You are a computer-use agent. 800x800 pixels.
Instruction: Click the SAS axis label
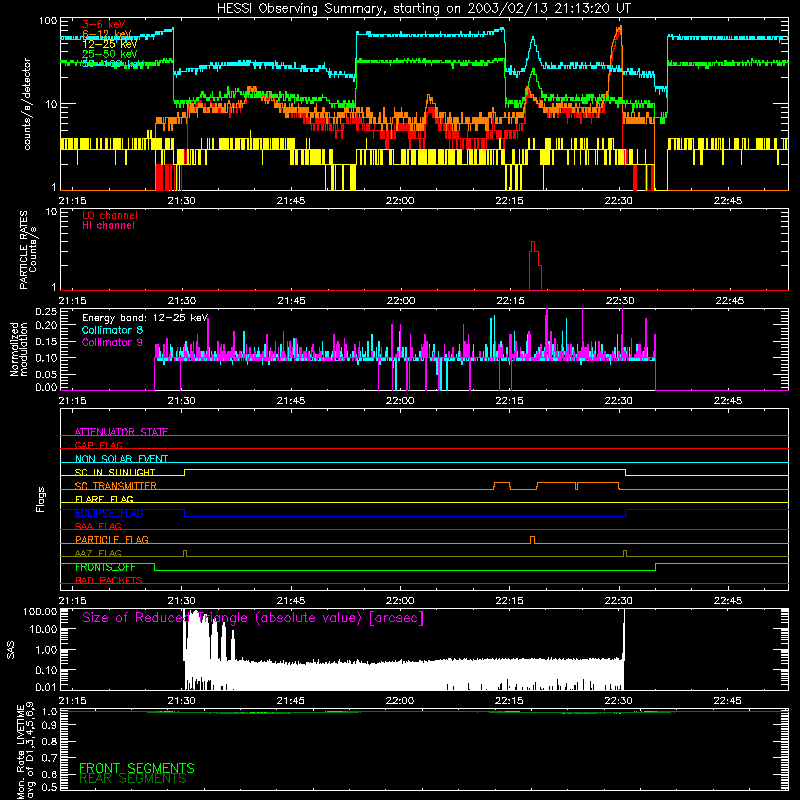point(10,650)
